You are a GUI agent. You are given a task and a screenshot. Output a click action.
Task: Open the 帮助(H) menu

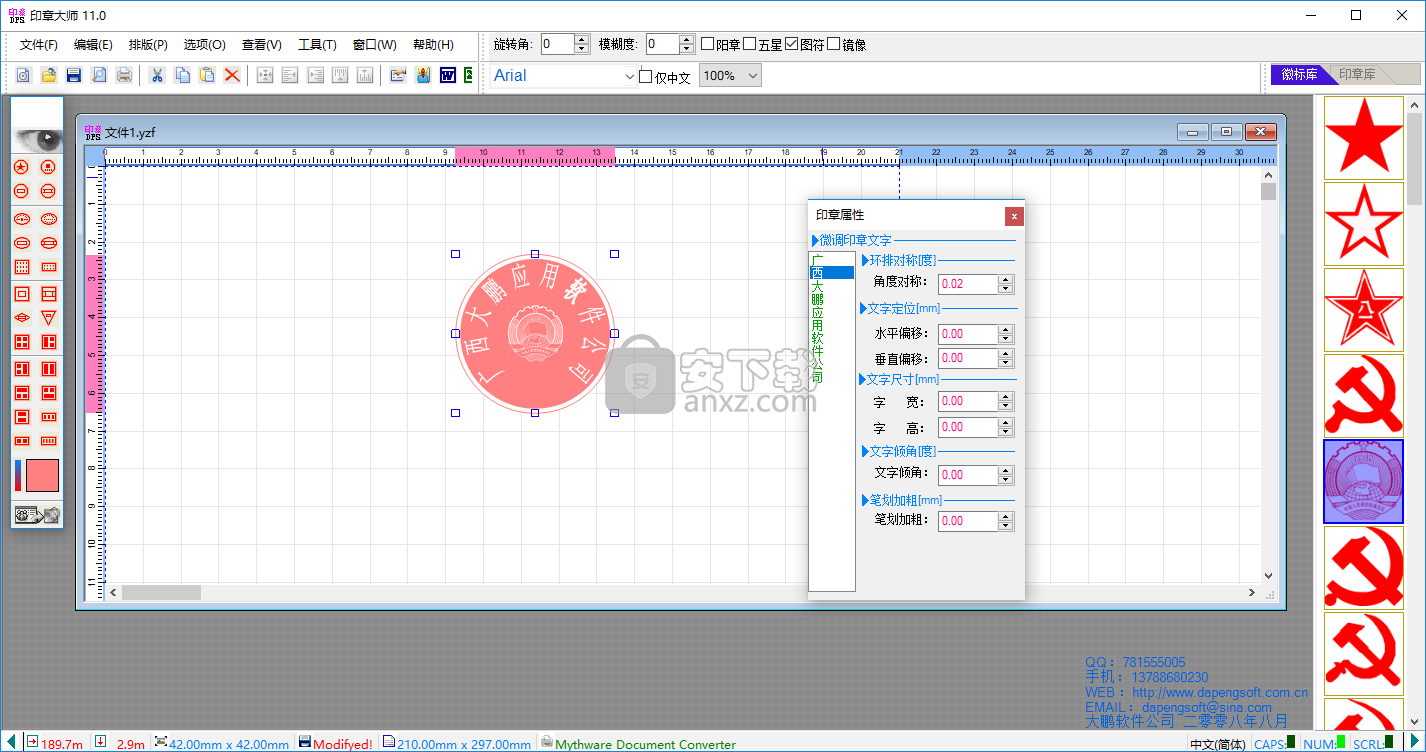(x=433, y=45)
